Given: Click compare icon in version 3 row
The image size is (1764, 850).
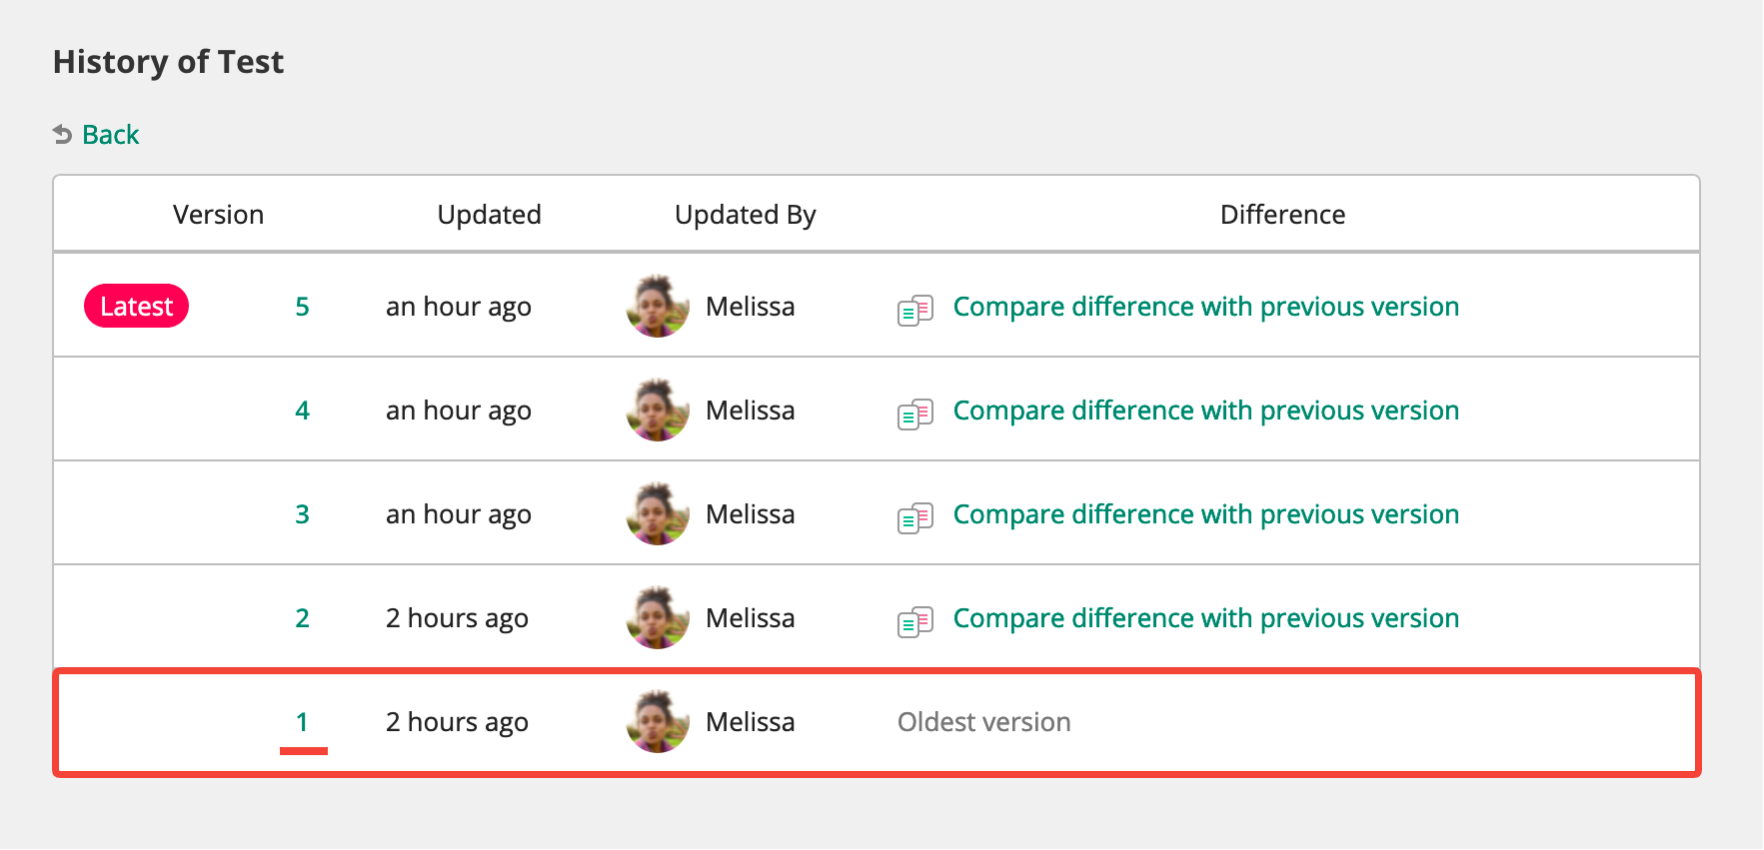Looking at the screenshot, I should (x=915, y=517).
